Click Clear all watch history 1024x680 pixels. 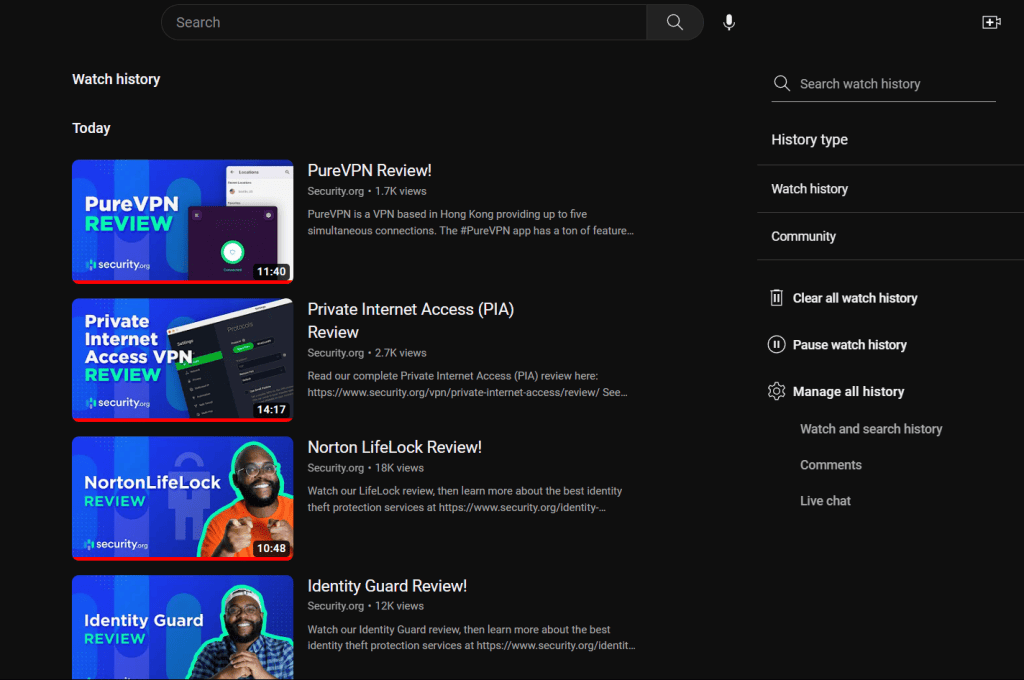(x=856, y=297)
